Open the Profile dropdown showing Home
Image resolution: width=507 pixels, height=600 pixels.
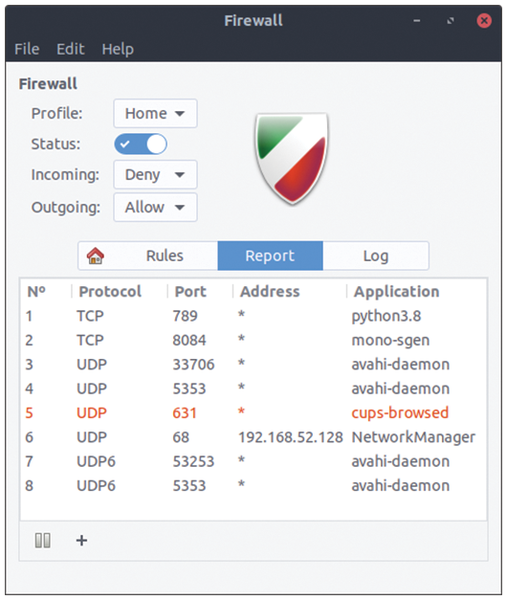click(155, 113)
